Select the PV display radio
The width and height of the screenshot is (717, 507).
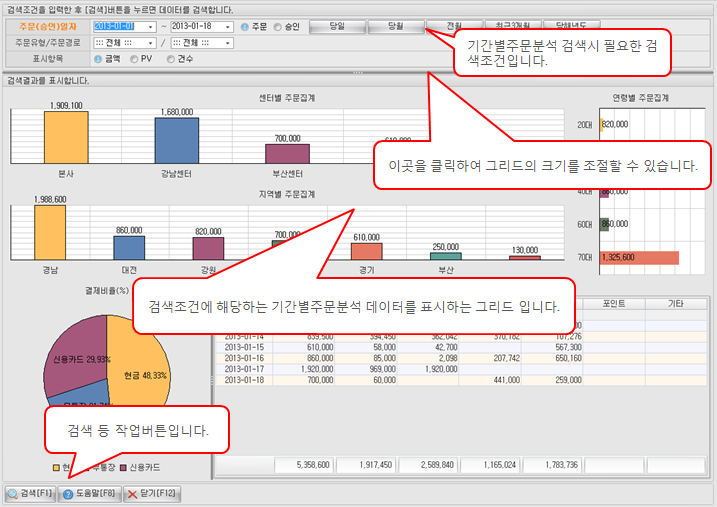click(x=134, y=59)
